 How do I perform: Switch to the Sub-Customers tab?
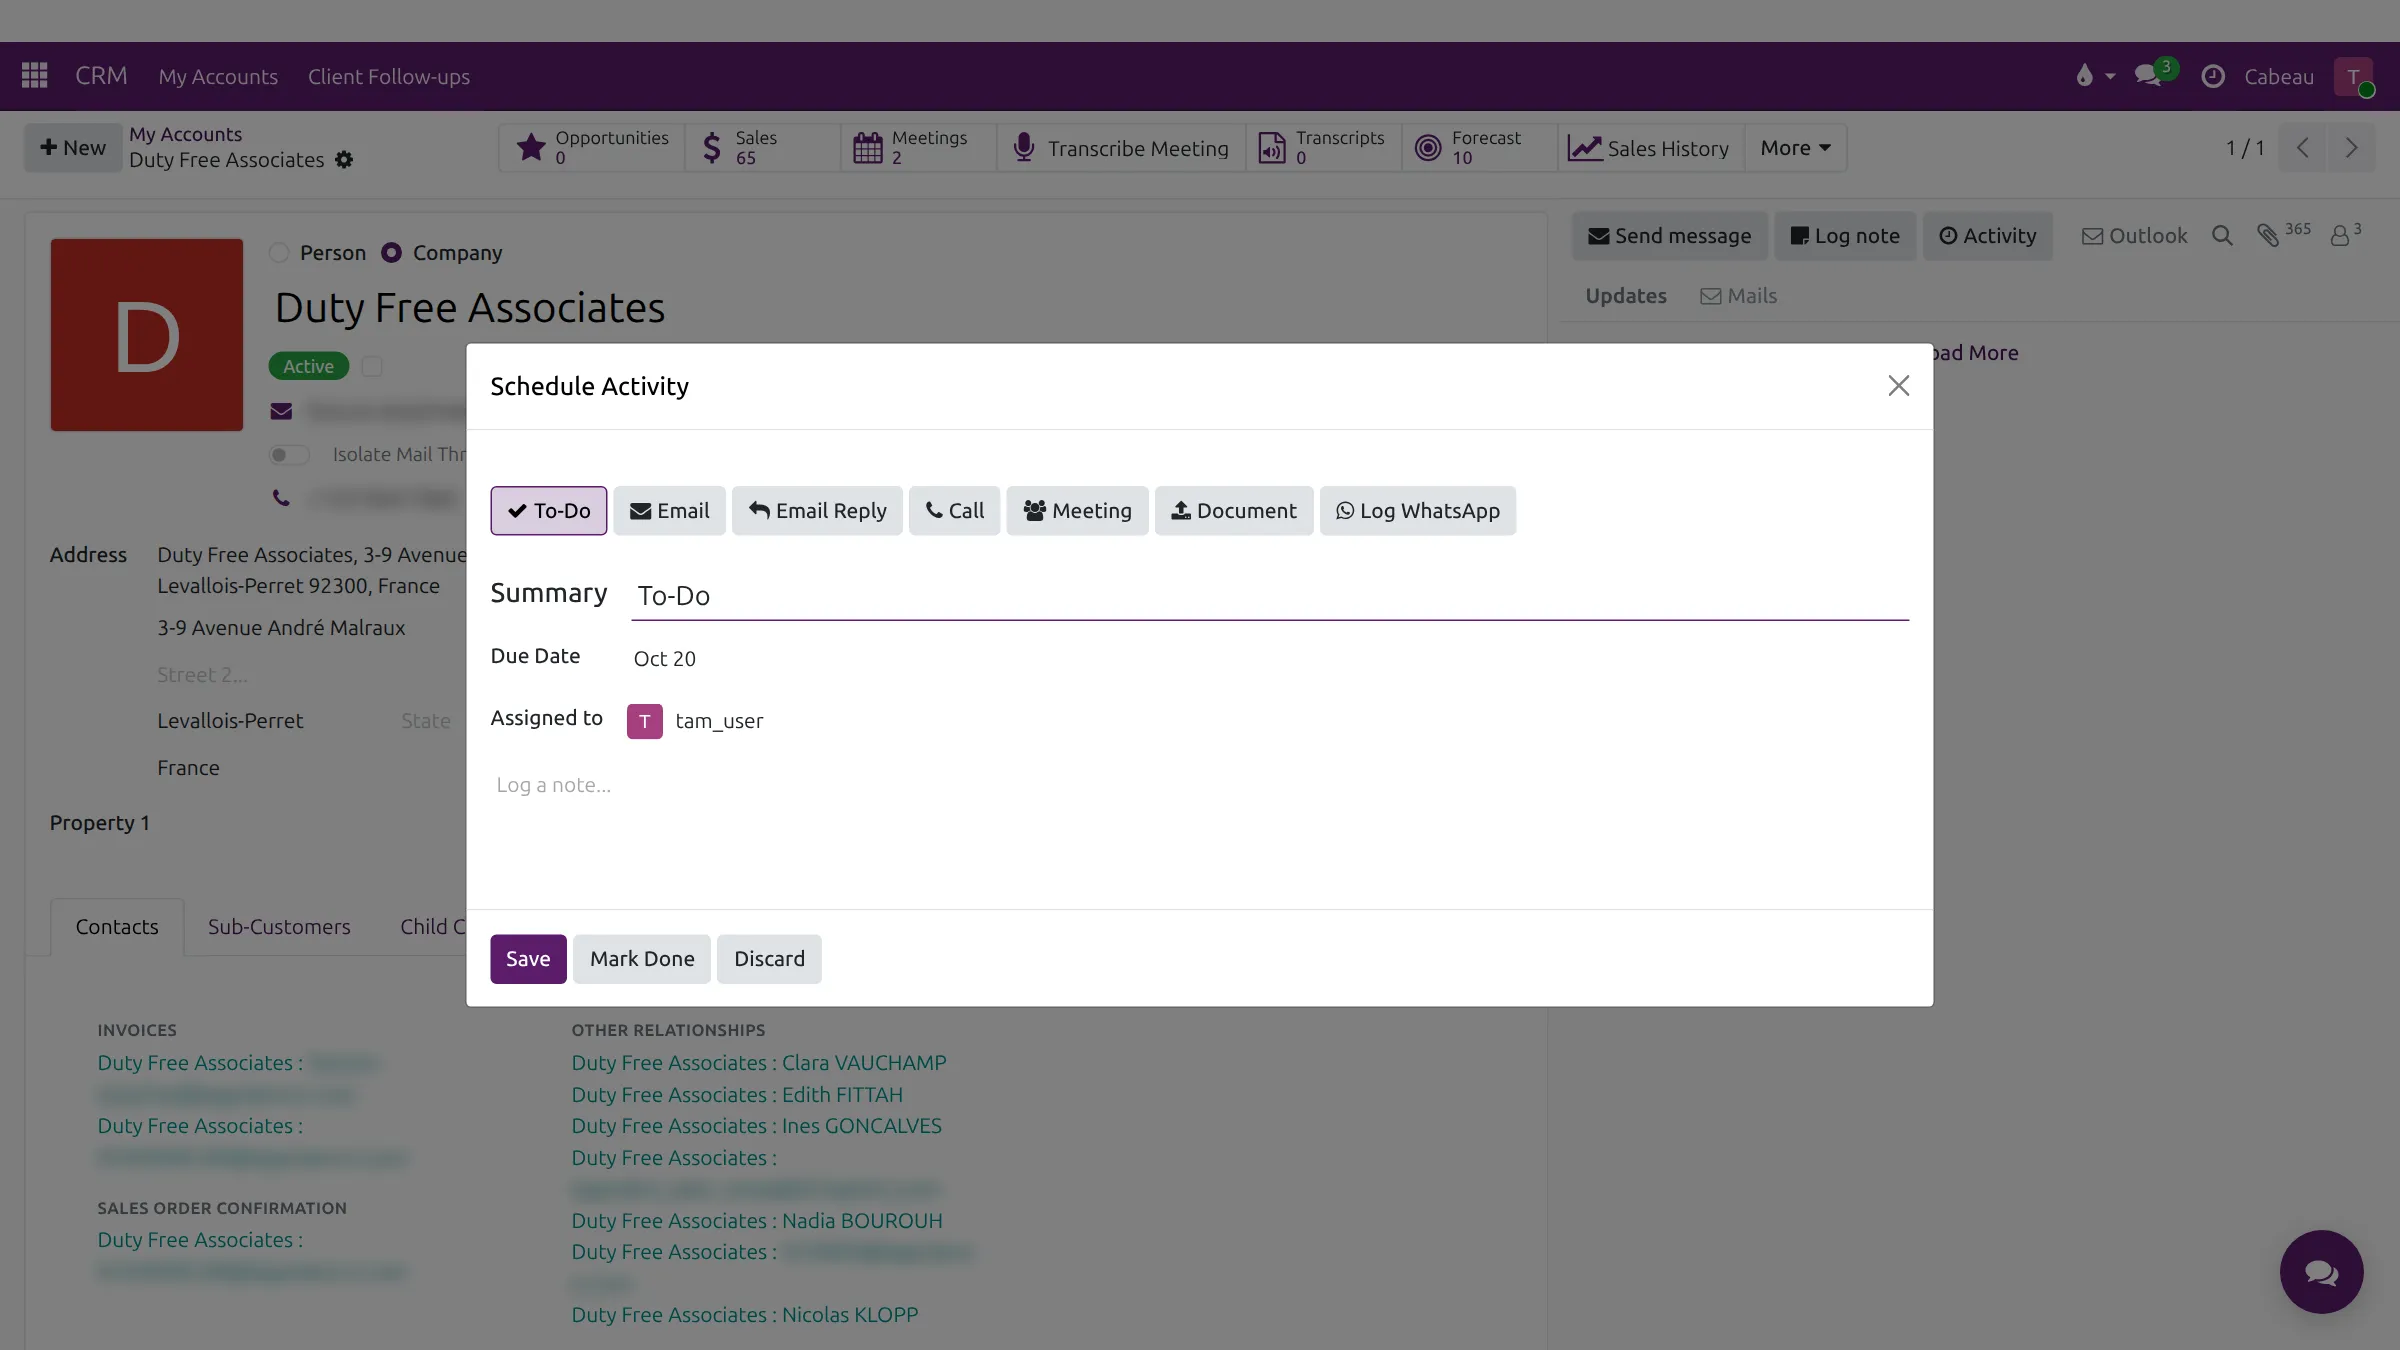click(x=279, y=927)
